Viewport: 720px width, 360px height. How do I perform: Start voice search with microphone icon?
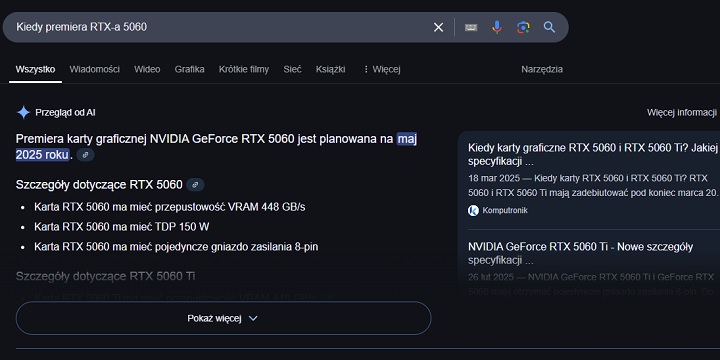pos(497,28)
